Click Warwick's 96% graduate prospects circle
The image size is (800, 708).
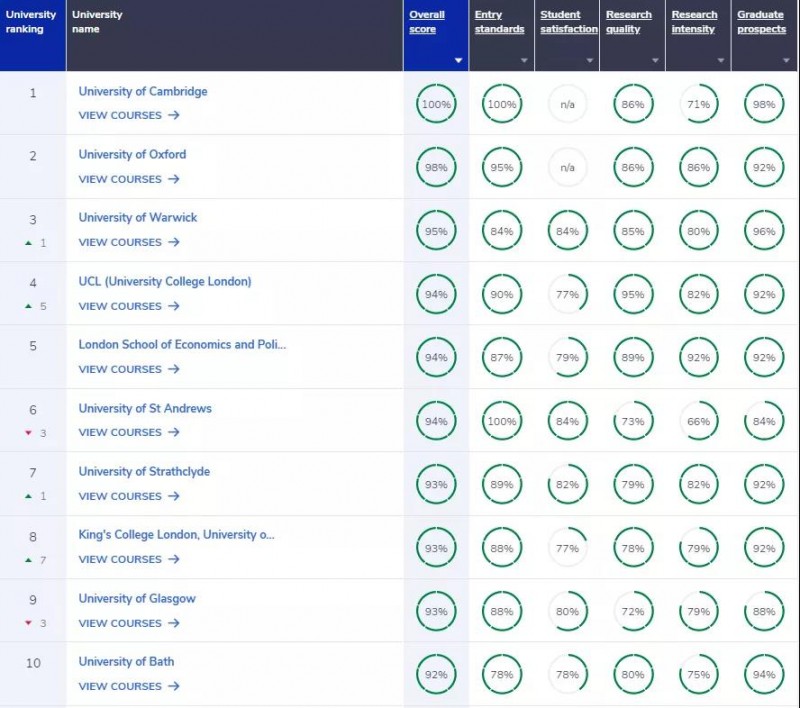(764, 231)
